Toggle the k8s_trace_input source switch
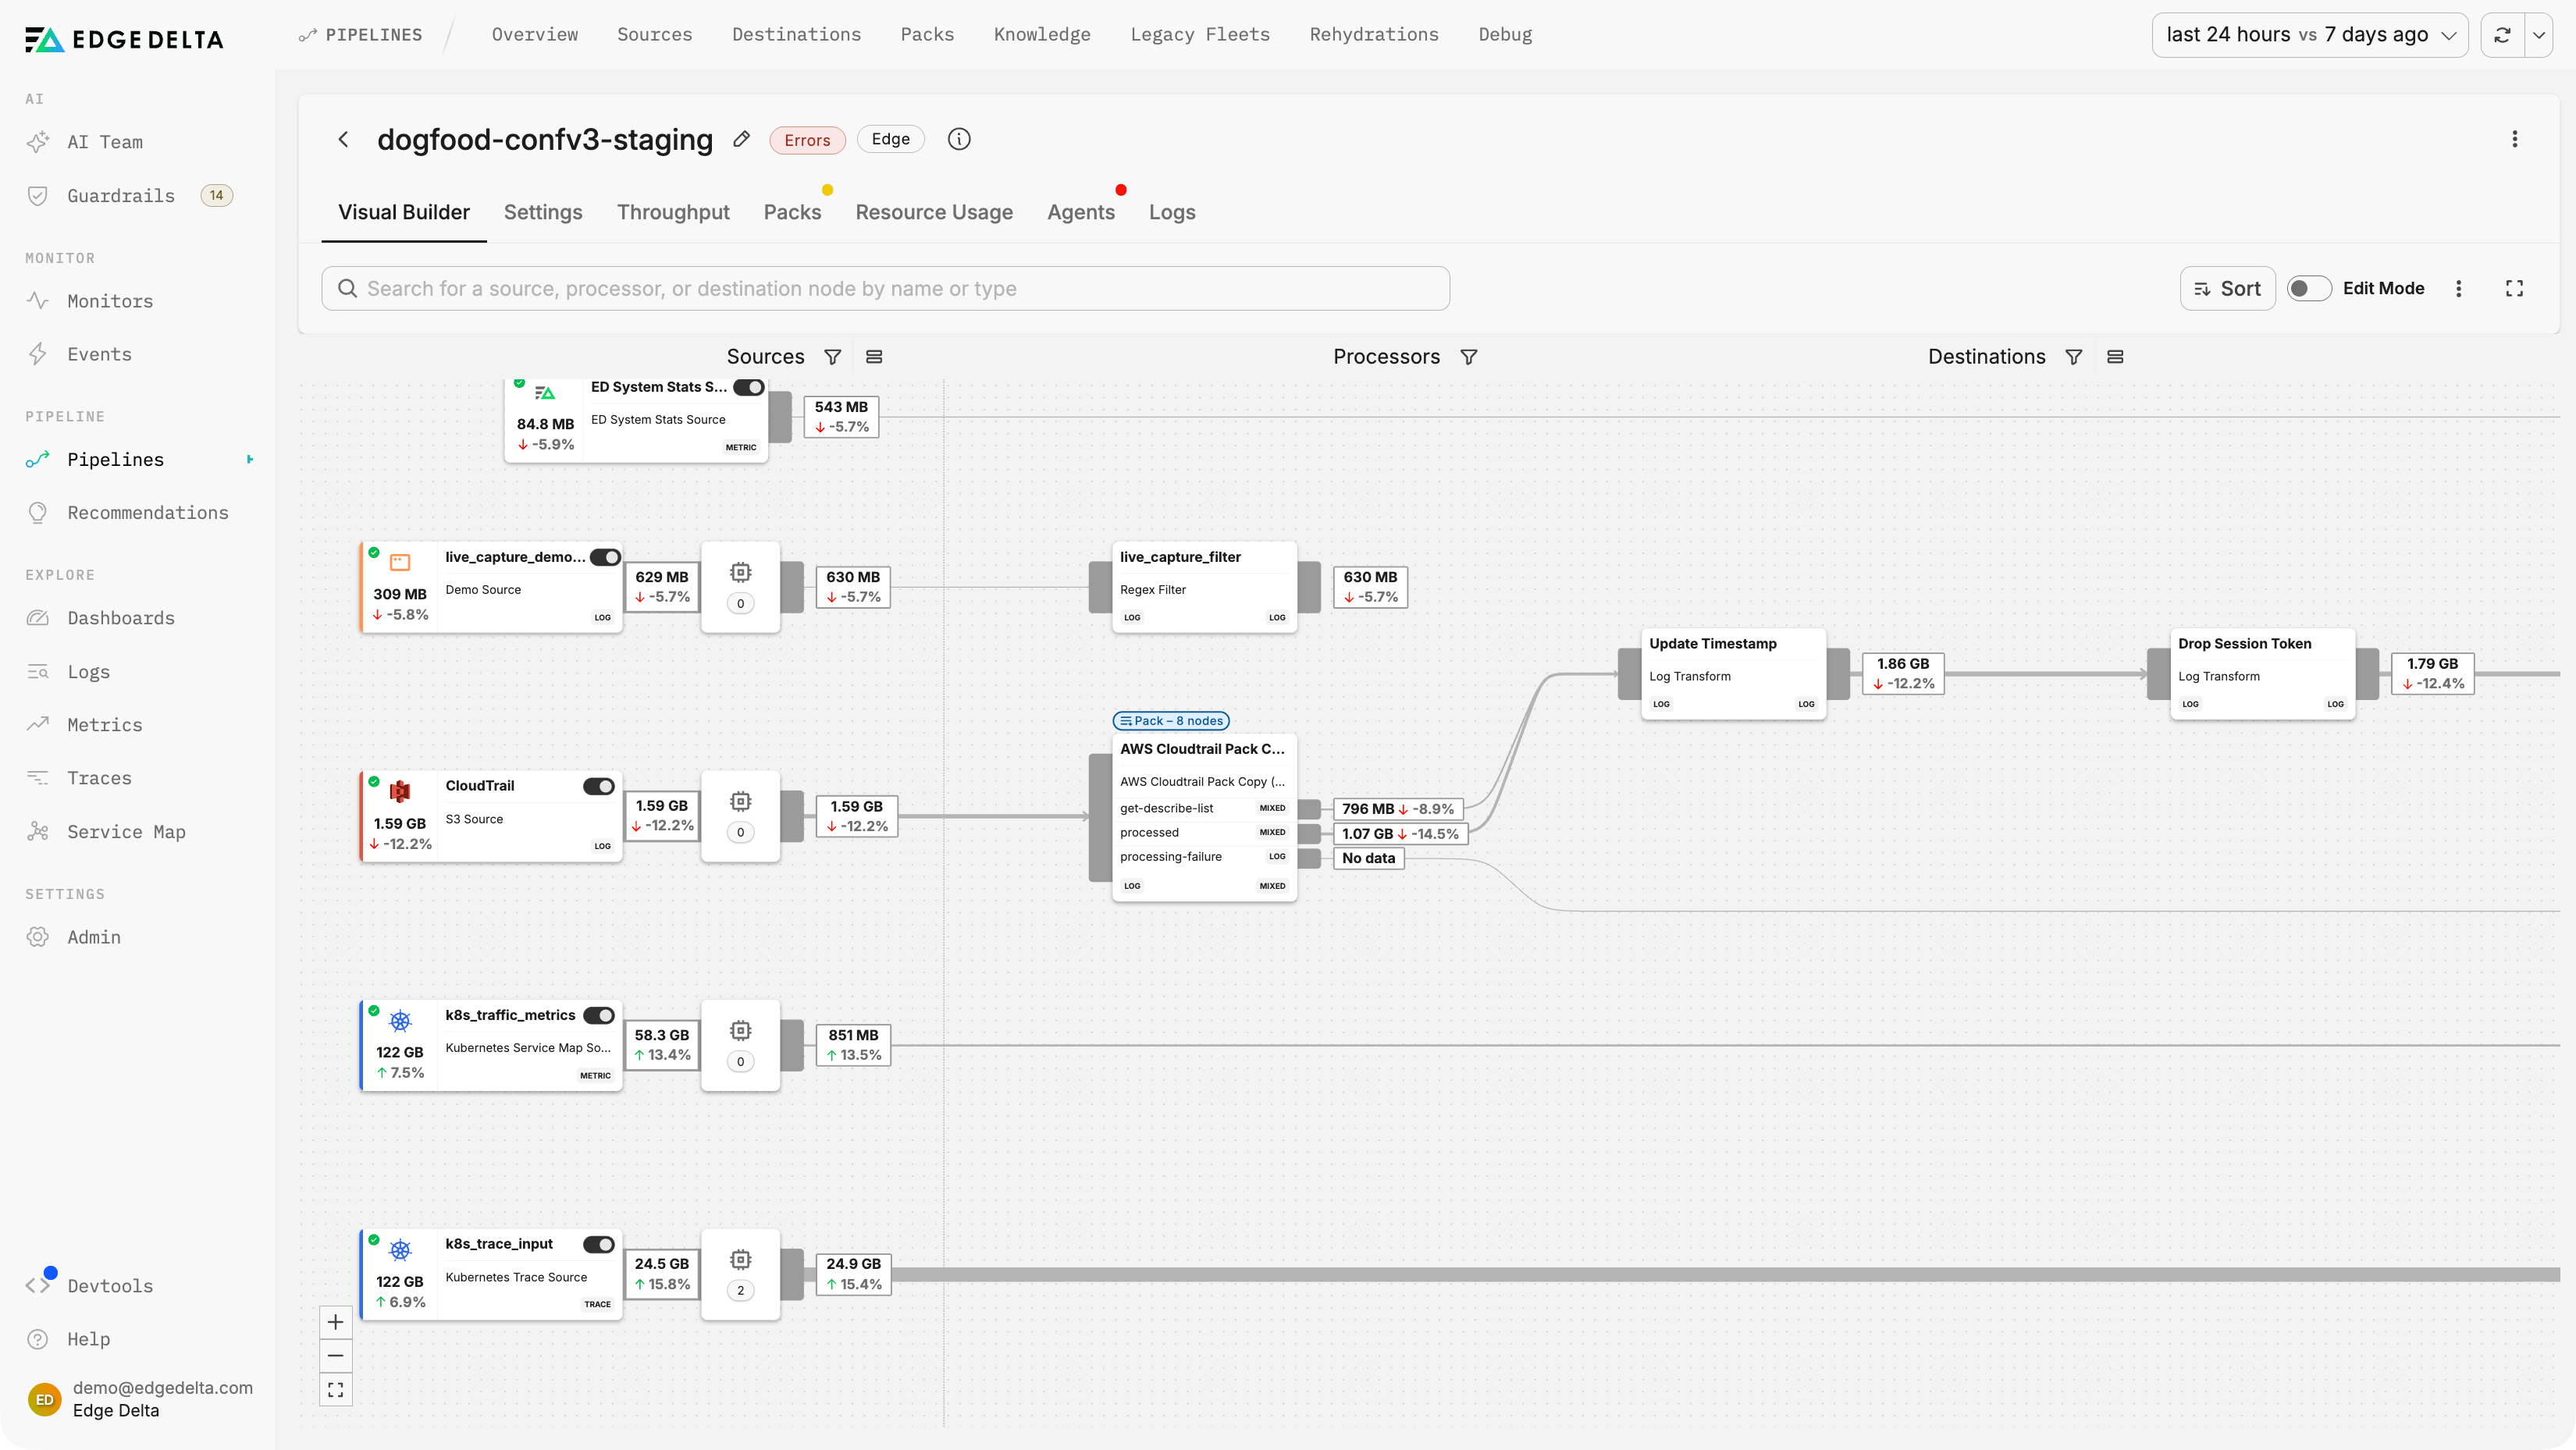The height and width of the screenshot is (1450, 2576). (599, 1244)
